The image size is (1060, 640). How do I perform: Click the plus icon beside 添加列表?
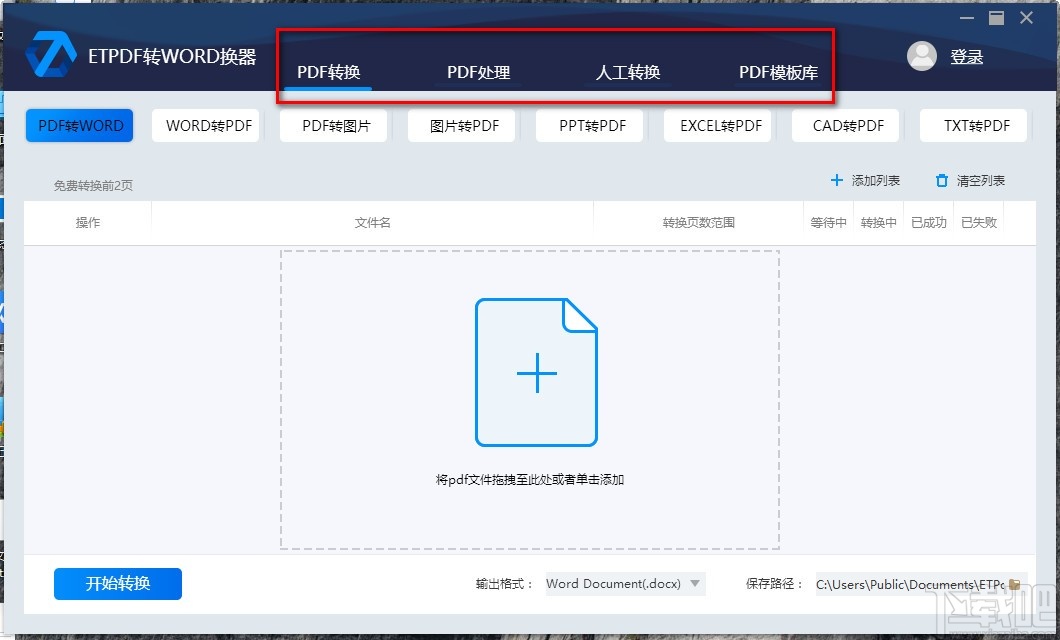pos(837,180)
